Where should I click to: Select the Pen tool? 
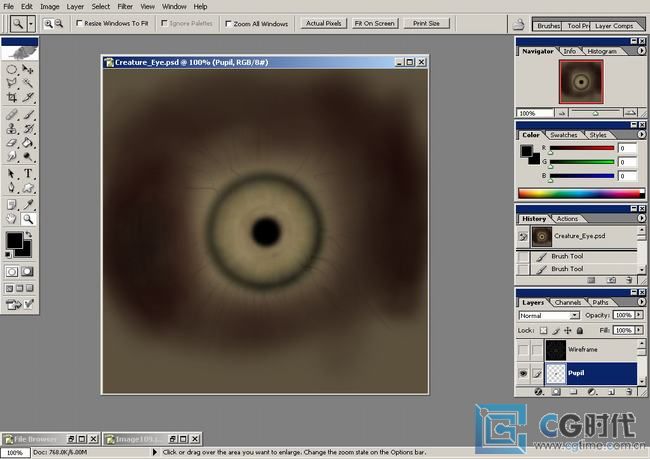12,188
